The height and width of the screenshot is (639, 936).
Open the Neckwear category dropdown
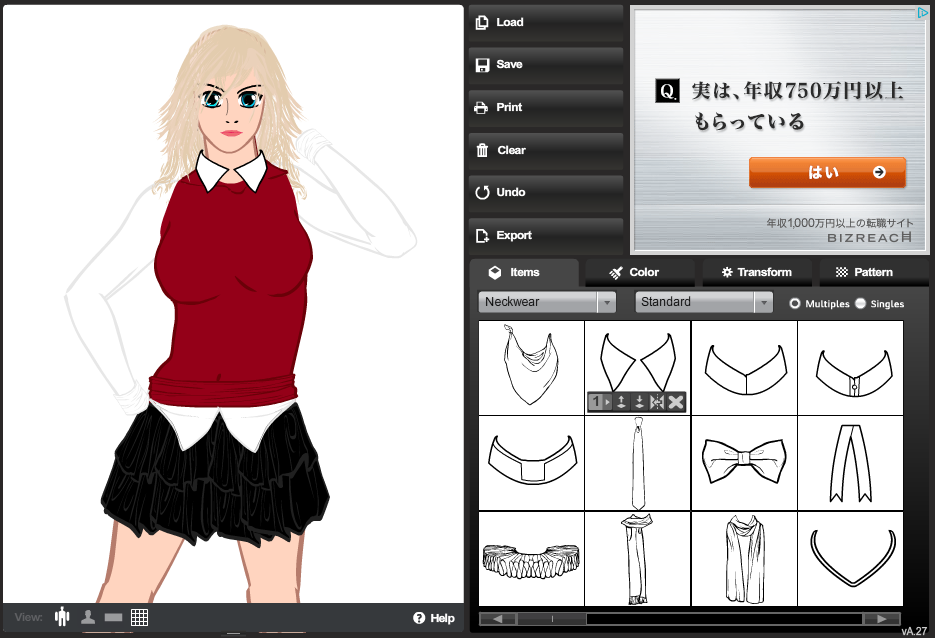click(547, 302)
